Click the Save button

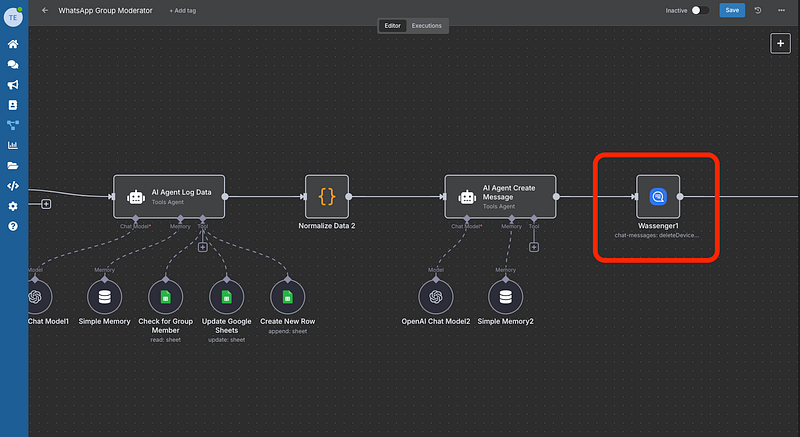point(732,10)
